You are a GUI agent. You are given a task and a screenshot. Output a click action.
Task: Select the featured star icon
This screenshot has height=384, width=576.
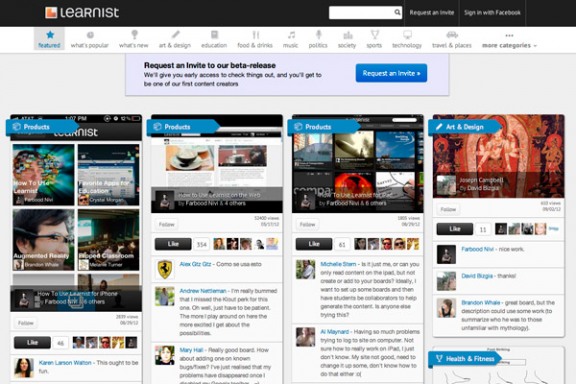50,35
